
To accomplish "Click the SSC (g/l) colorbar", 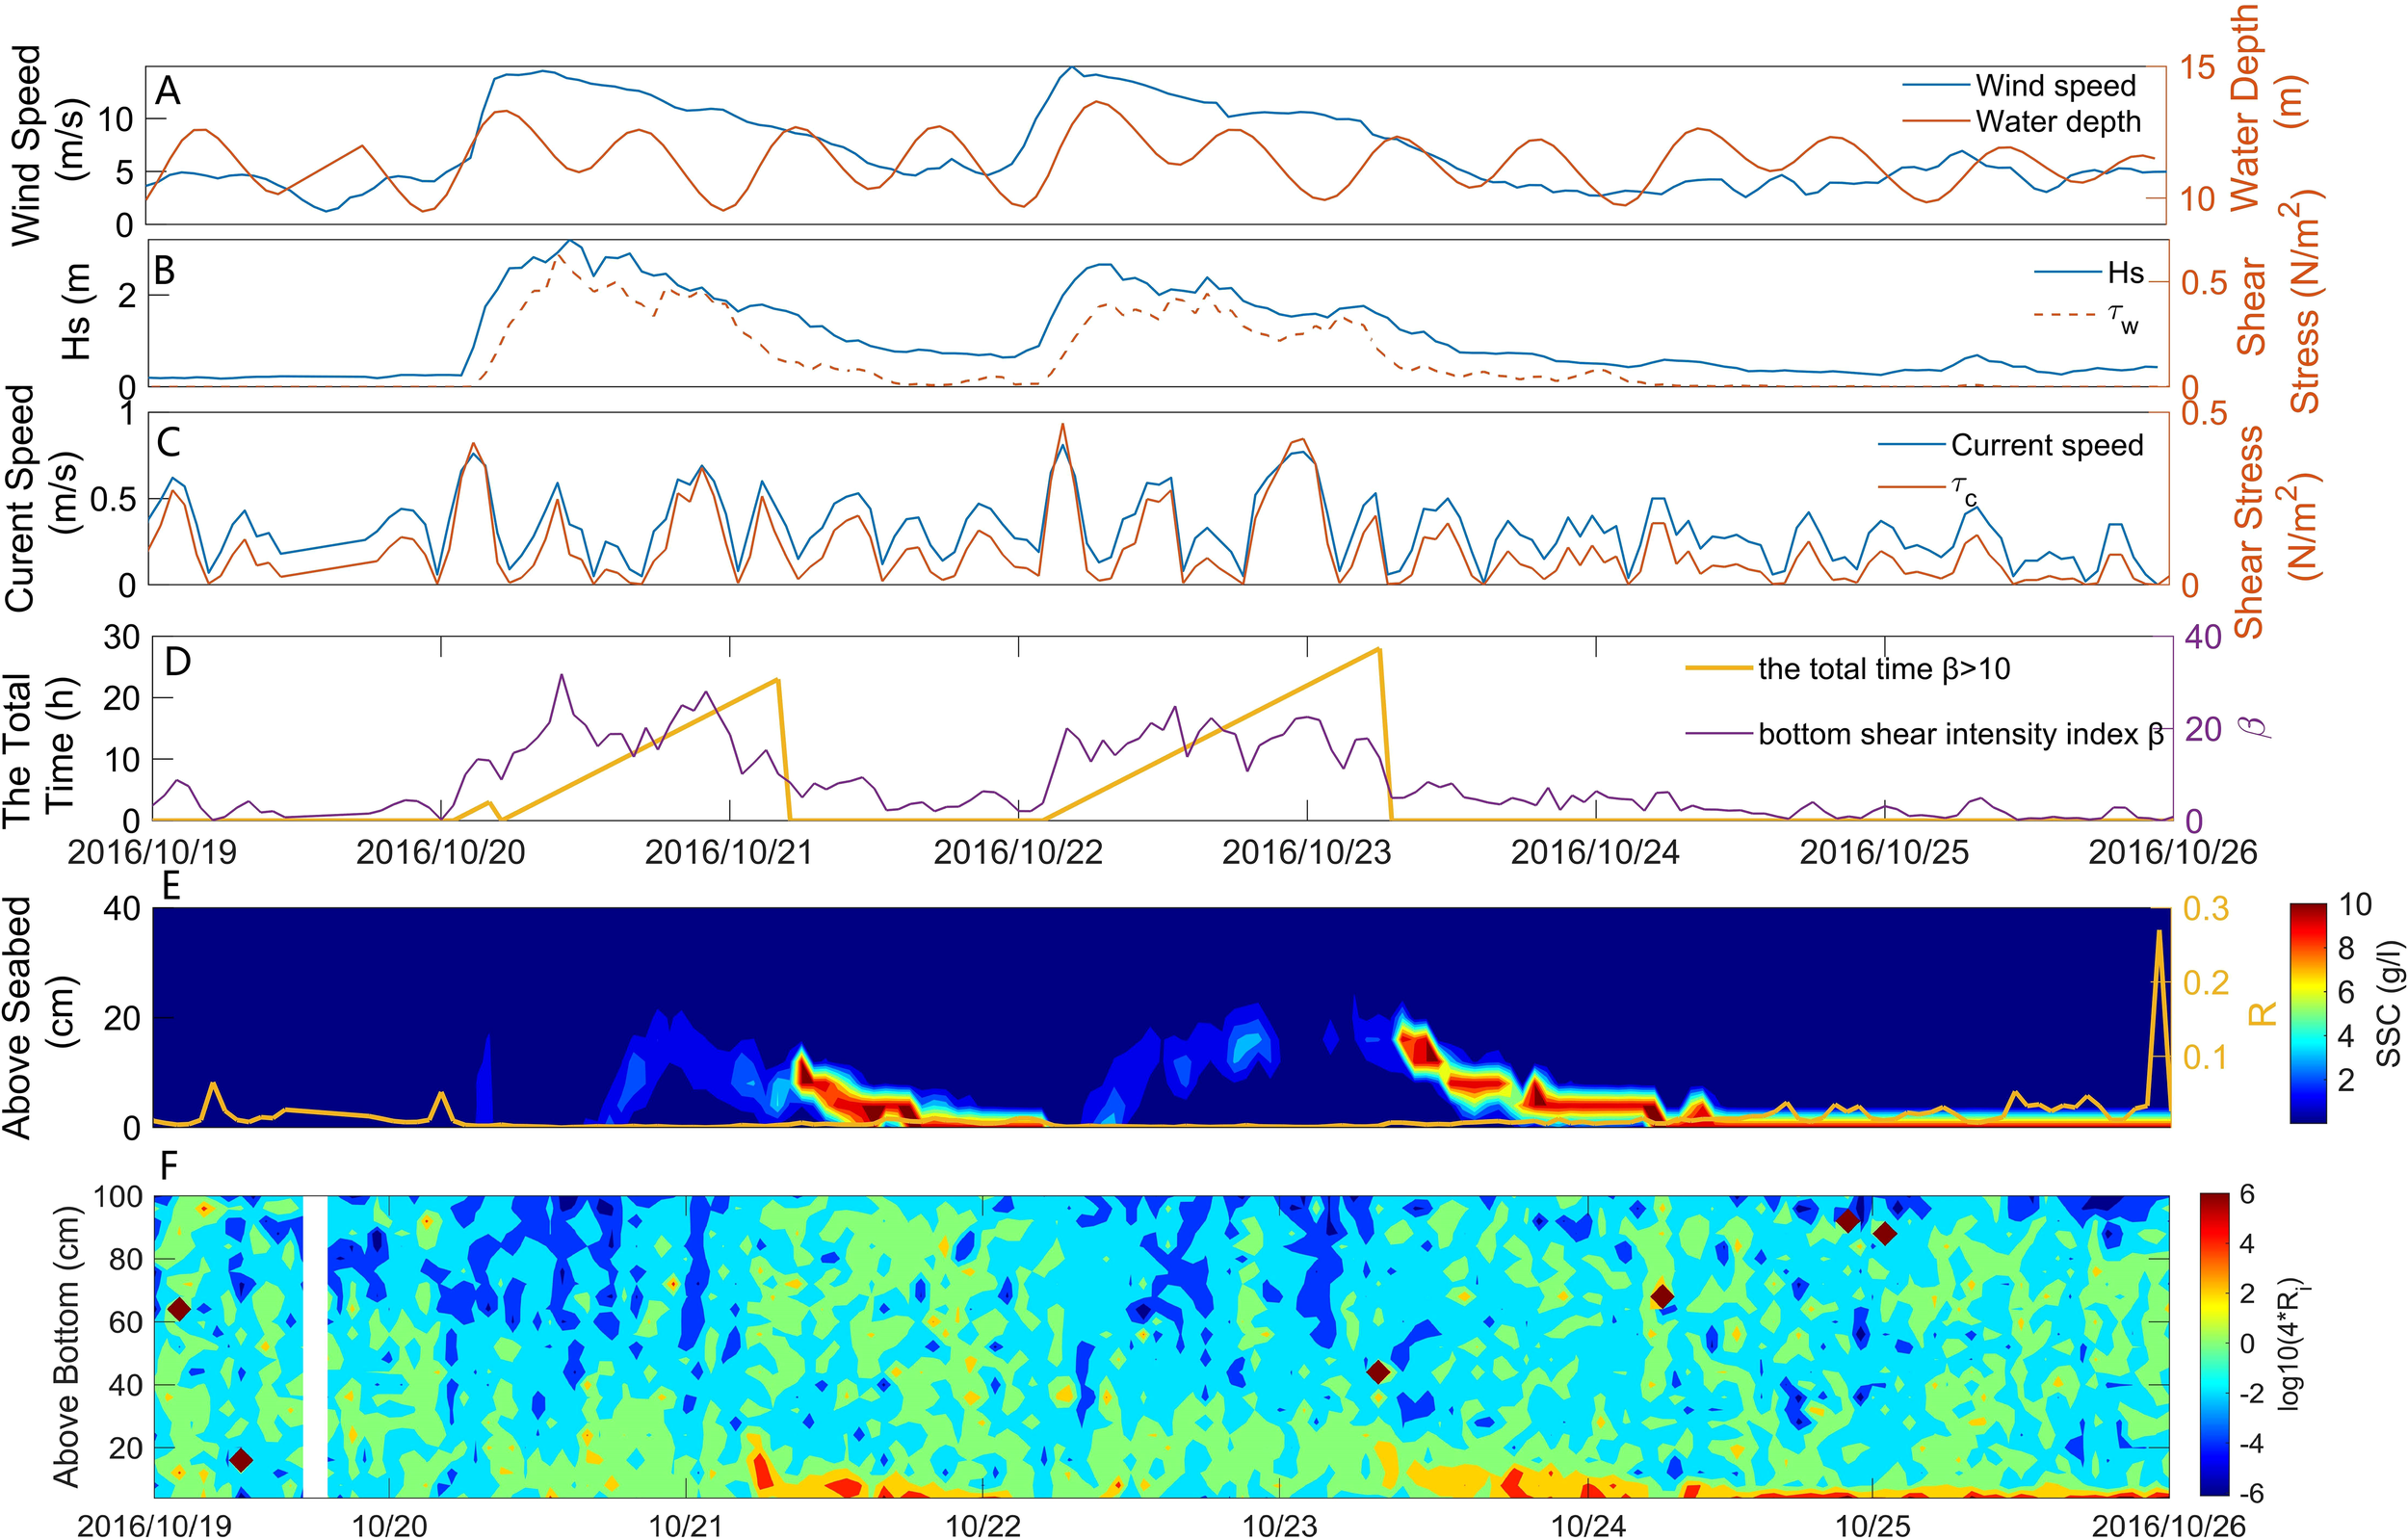I will 2308,1013.
